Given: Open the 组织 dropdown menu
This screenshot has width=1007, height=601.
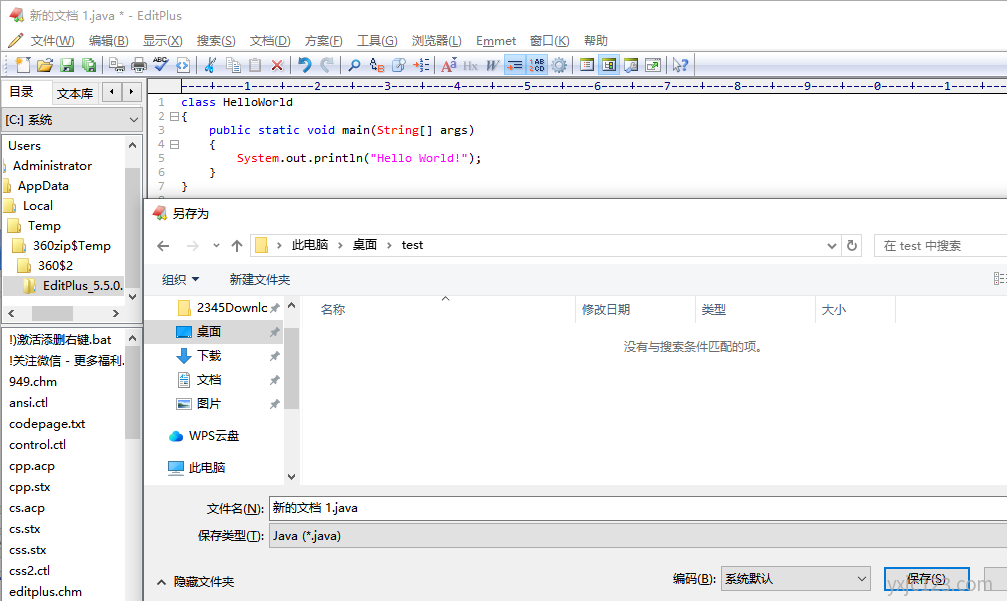Looking at the screenshot, I should (180, 279).
